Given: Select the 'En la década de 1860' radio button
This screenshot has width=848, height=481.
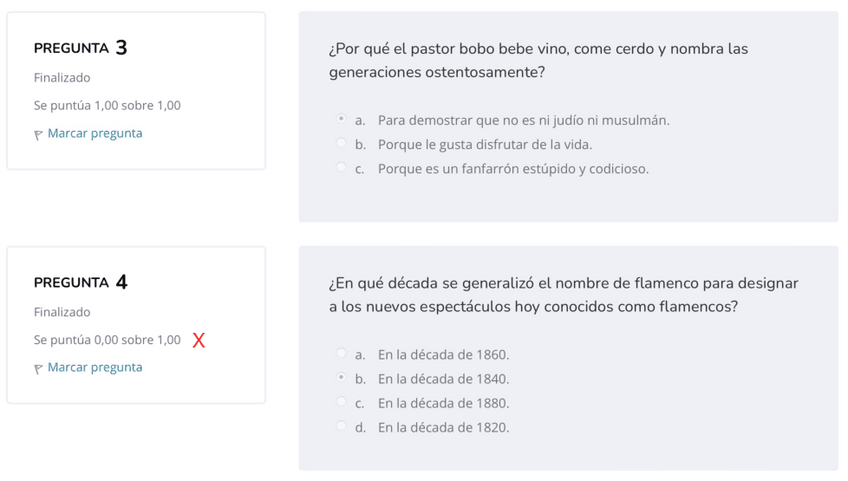Looking at the screenshot, I should tap(341, 354).
